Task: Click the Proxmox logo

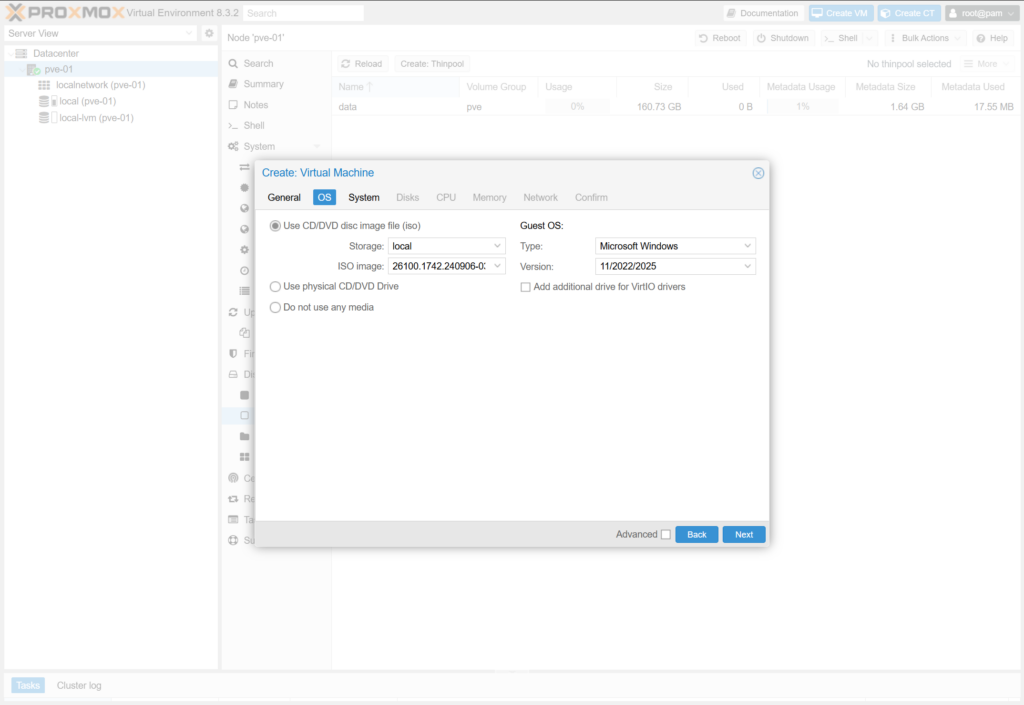Action: (x=64, y=12)
